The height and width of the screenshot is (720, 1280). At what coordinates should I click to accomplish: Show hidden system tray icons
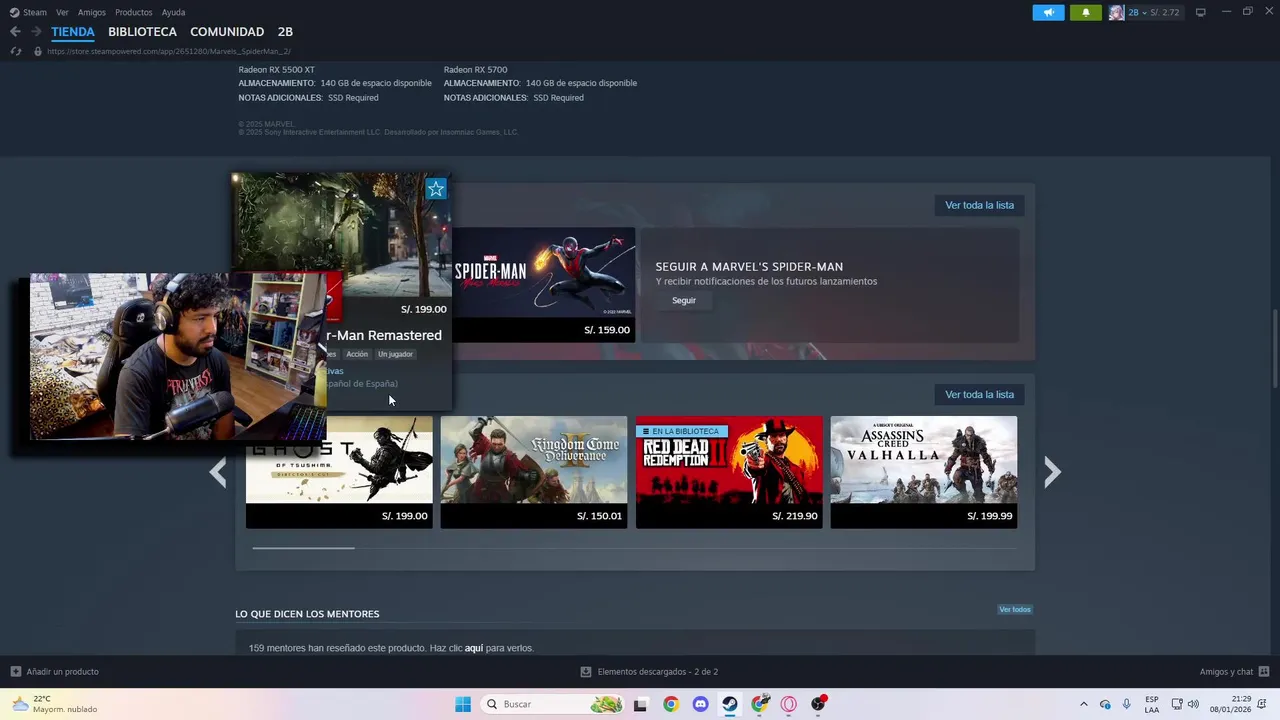click(x=1083, y=704)
